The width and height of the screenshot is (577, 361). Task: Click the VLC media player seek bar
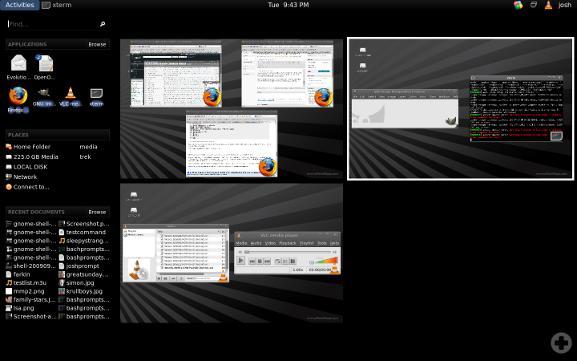point(287,252)
